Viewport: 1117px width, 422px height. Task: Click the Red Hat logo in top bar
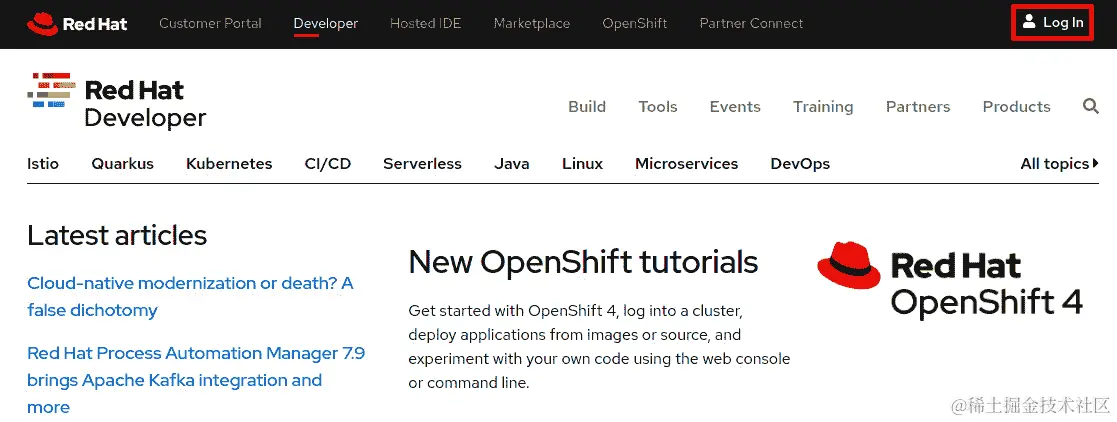(77, 24)
